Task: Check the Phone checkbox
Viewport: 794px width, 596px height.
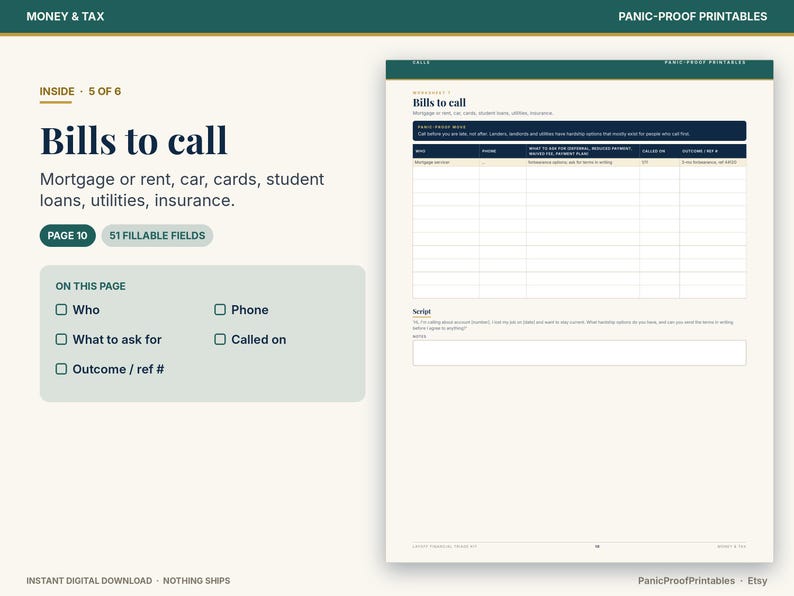Action: tap(220, 309)
